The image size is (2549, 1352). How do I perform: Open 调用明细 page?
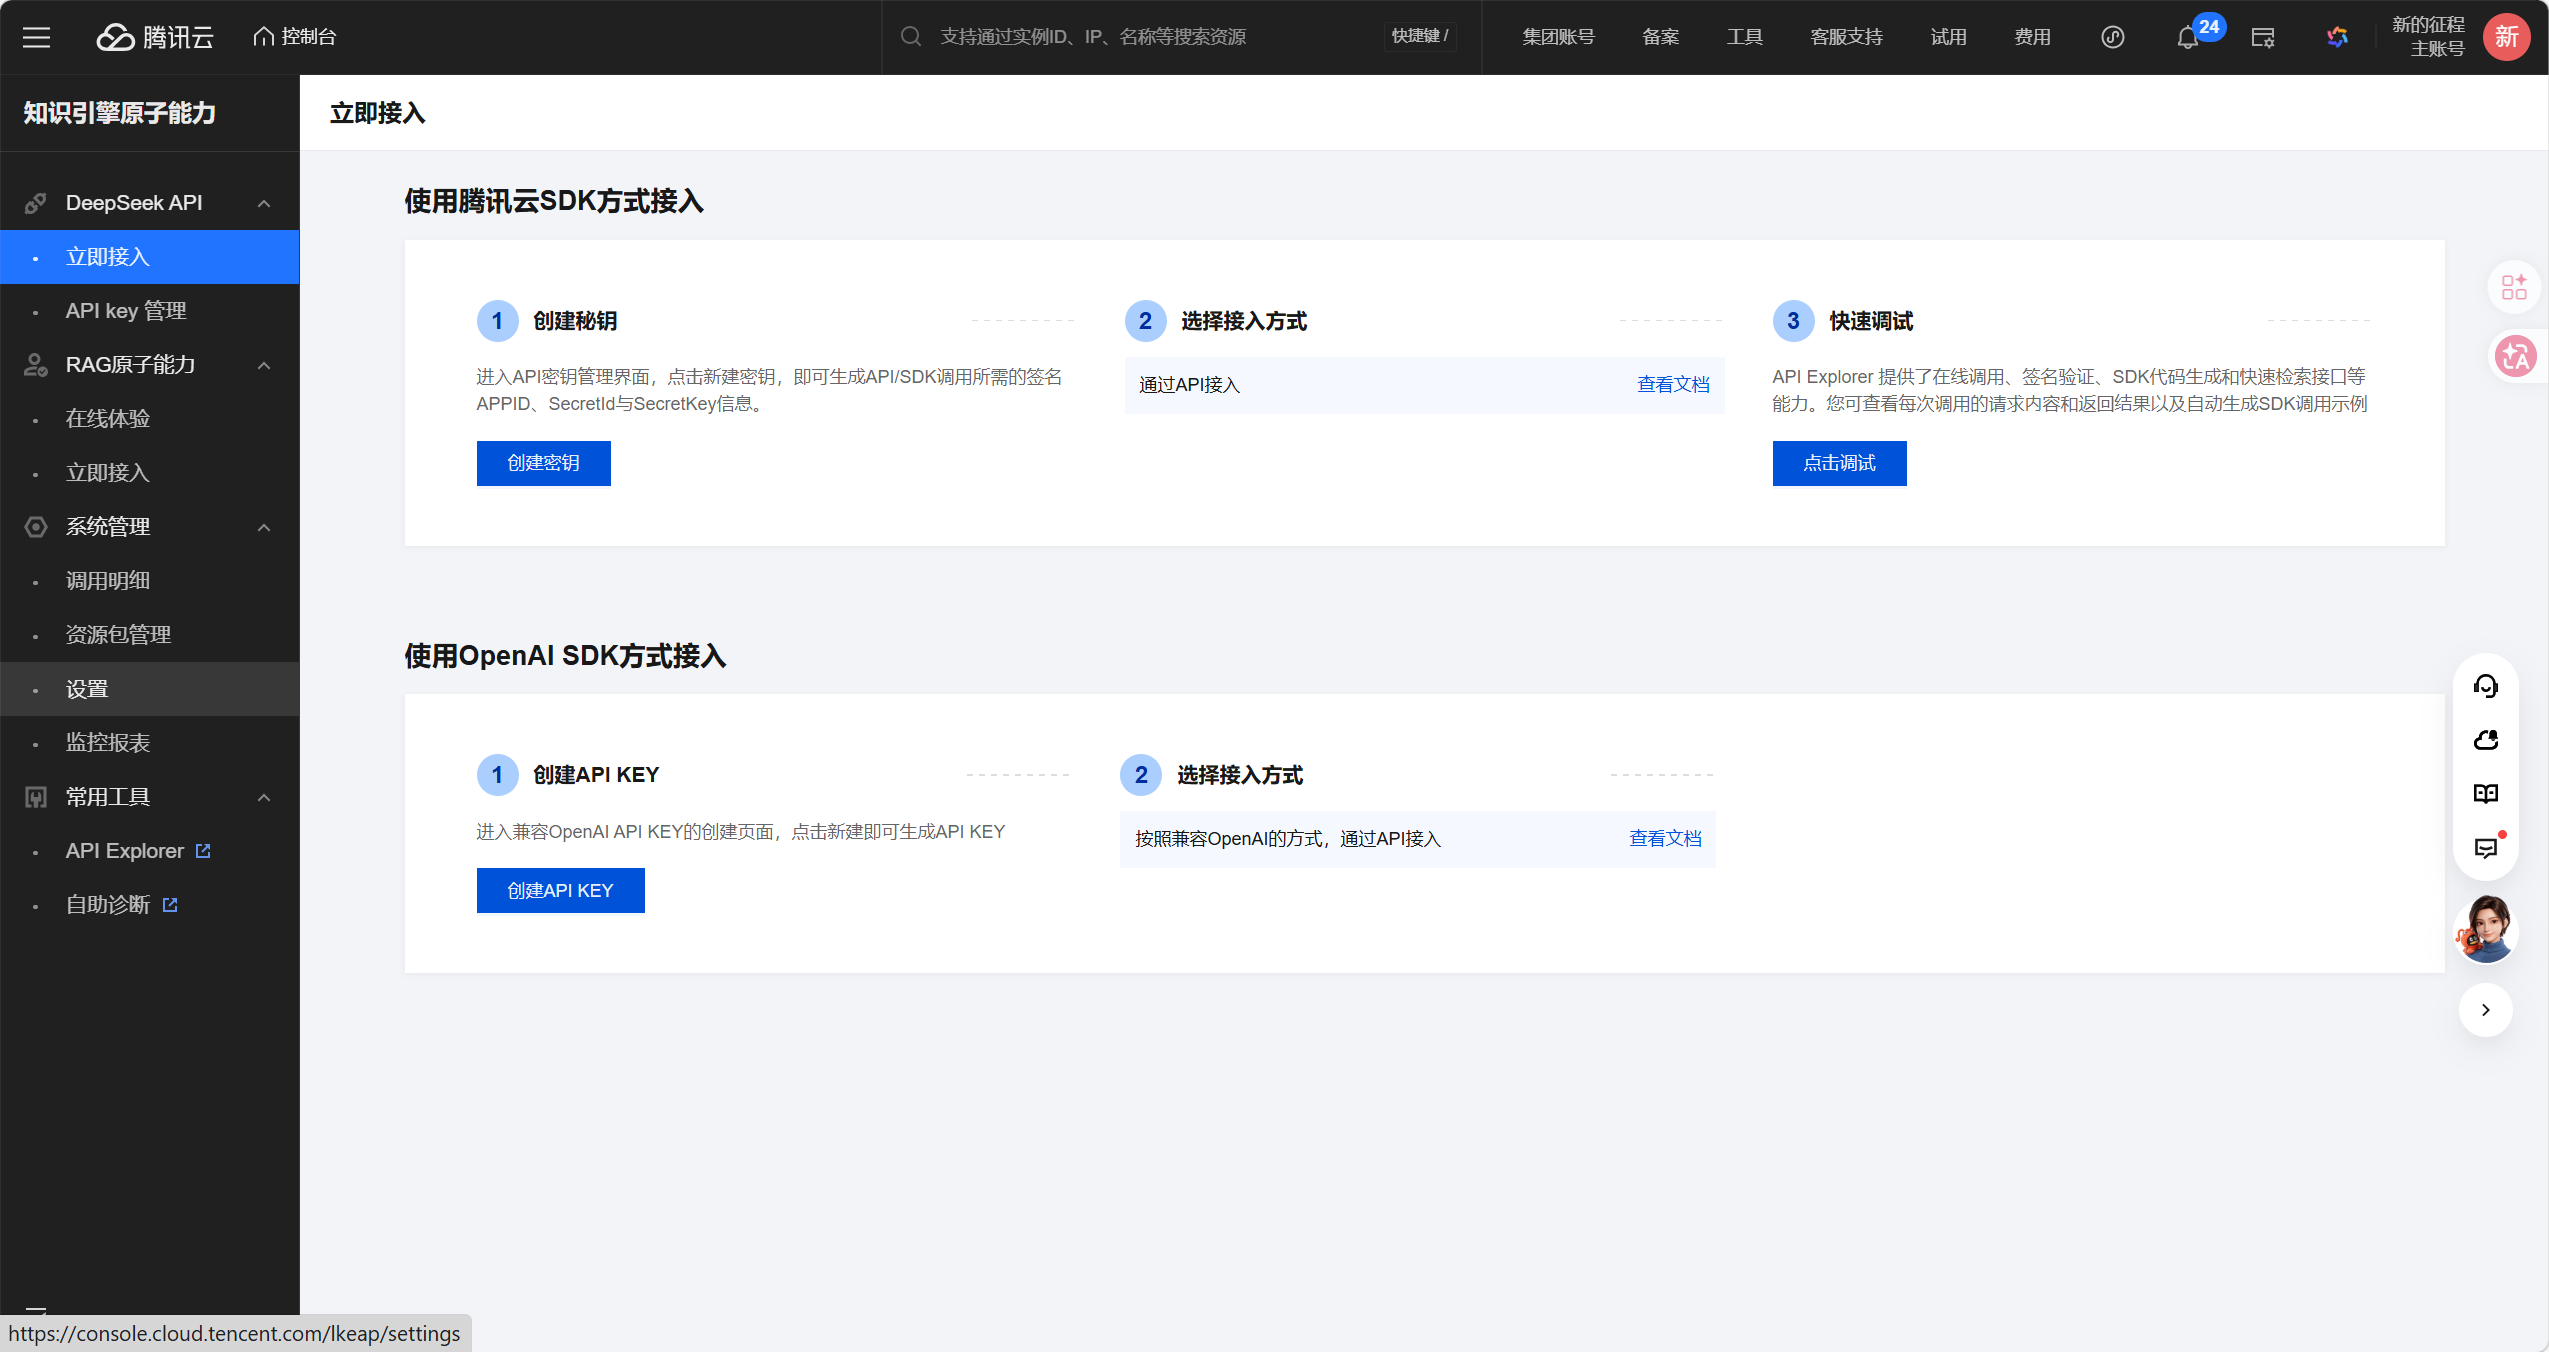(x=150, y=581)
